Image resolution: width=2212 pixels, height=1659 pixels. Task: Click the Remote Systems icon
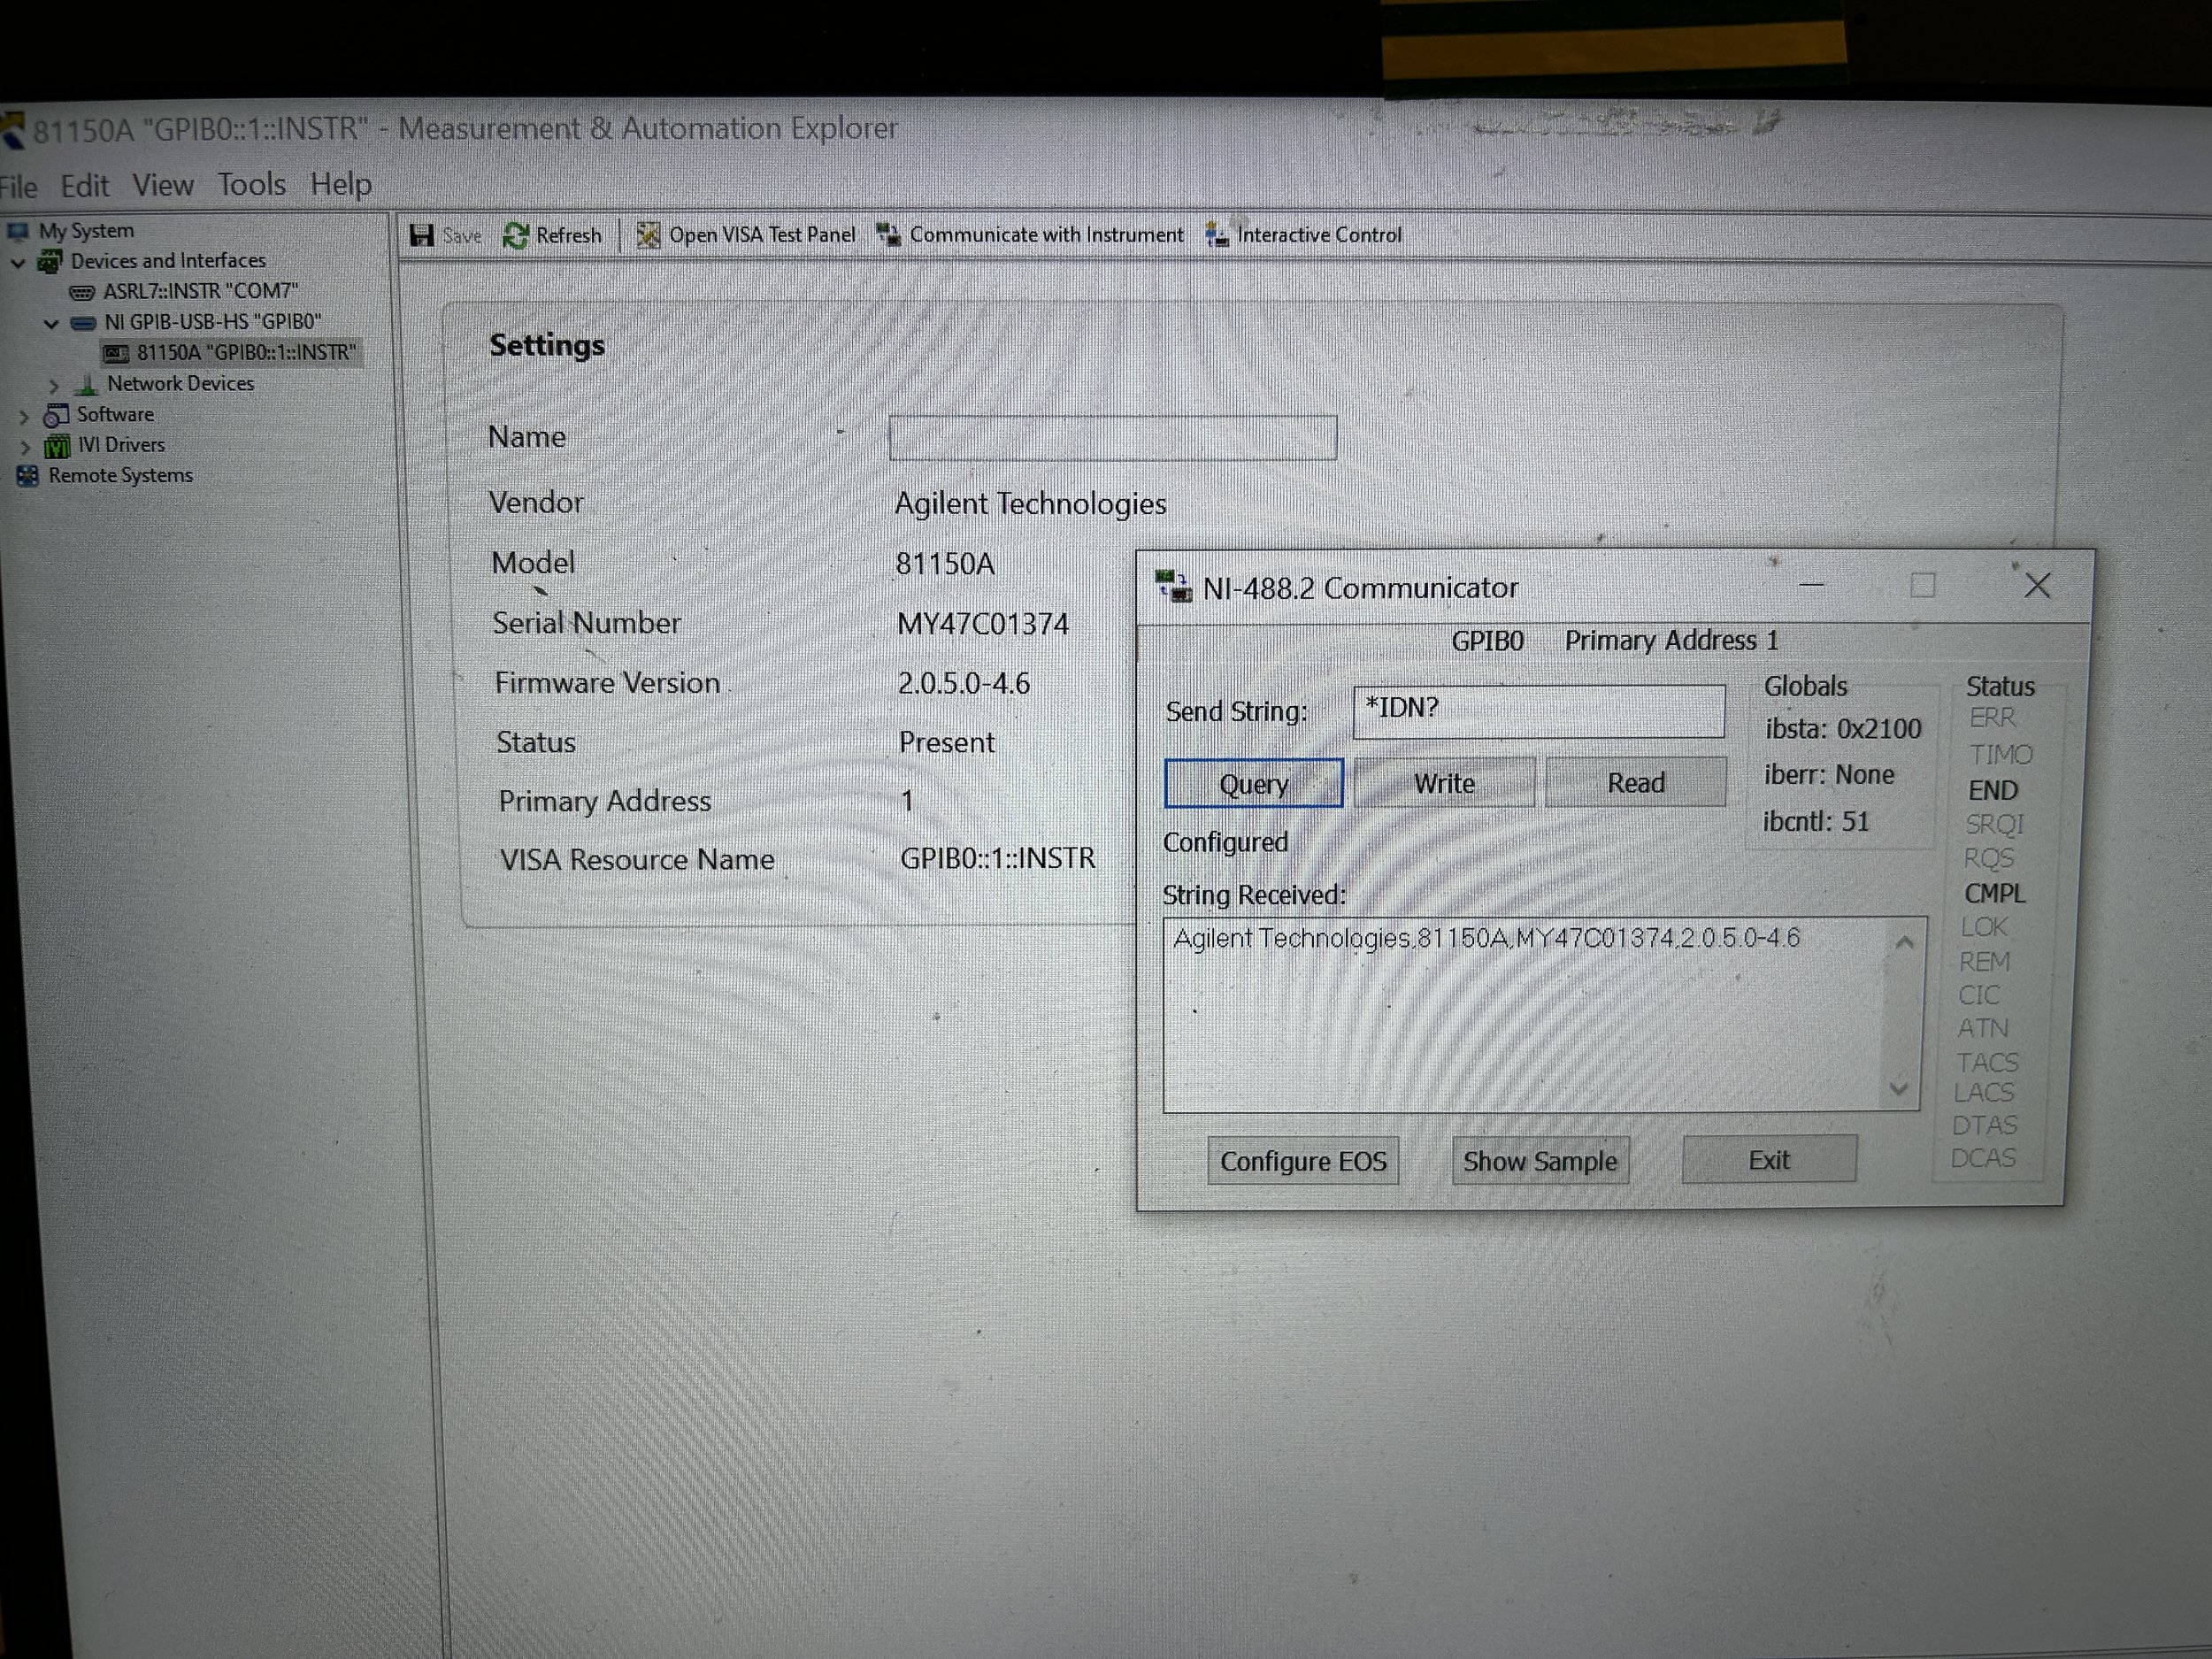coord(27,476)
